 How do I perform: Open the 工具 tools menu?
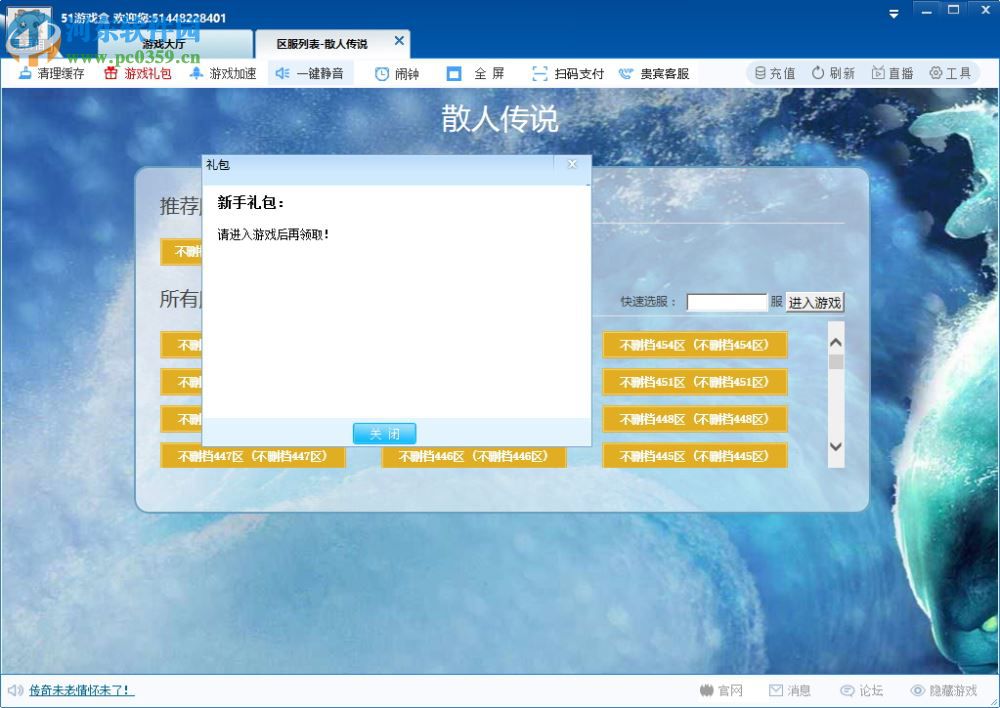[950, 72]
